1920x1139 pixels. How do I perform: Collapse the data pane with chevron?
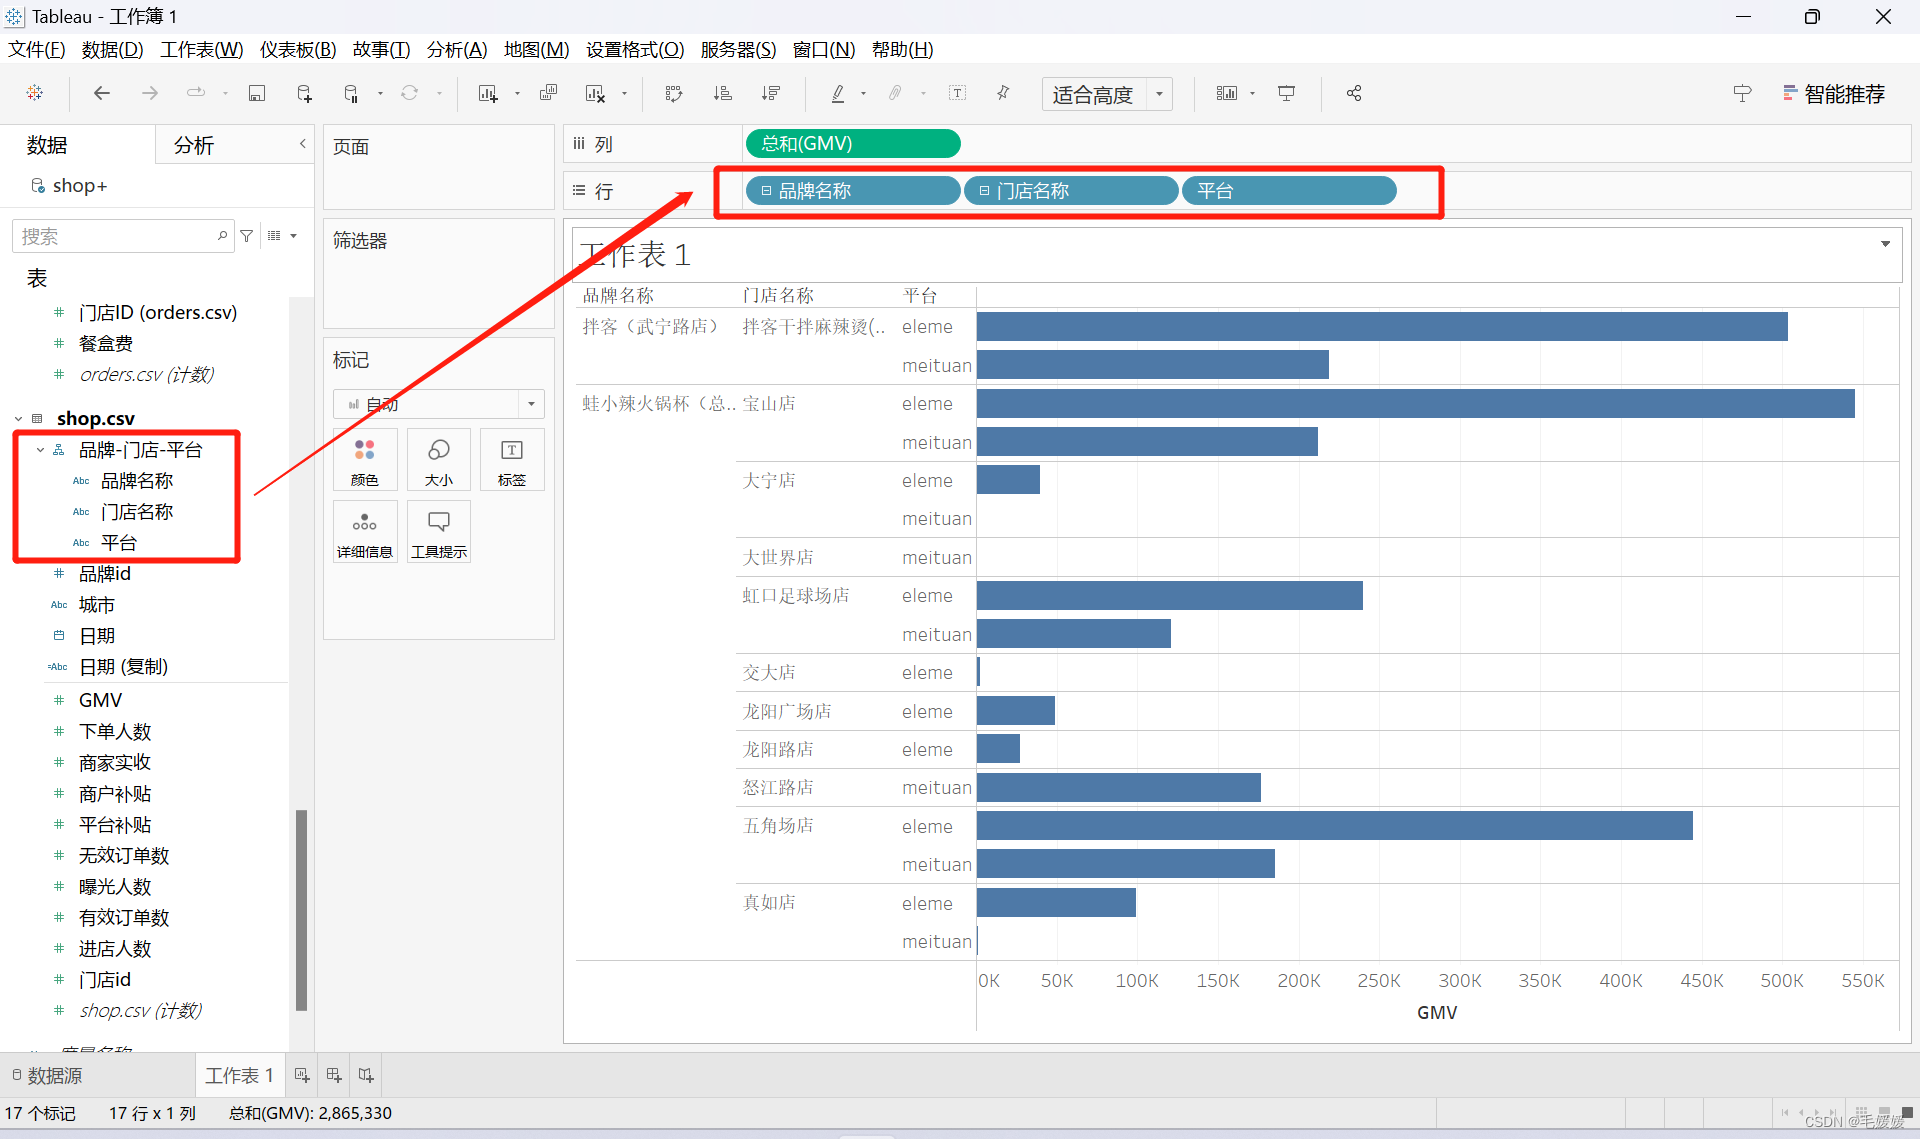pos(302,144)
